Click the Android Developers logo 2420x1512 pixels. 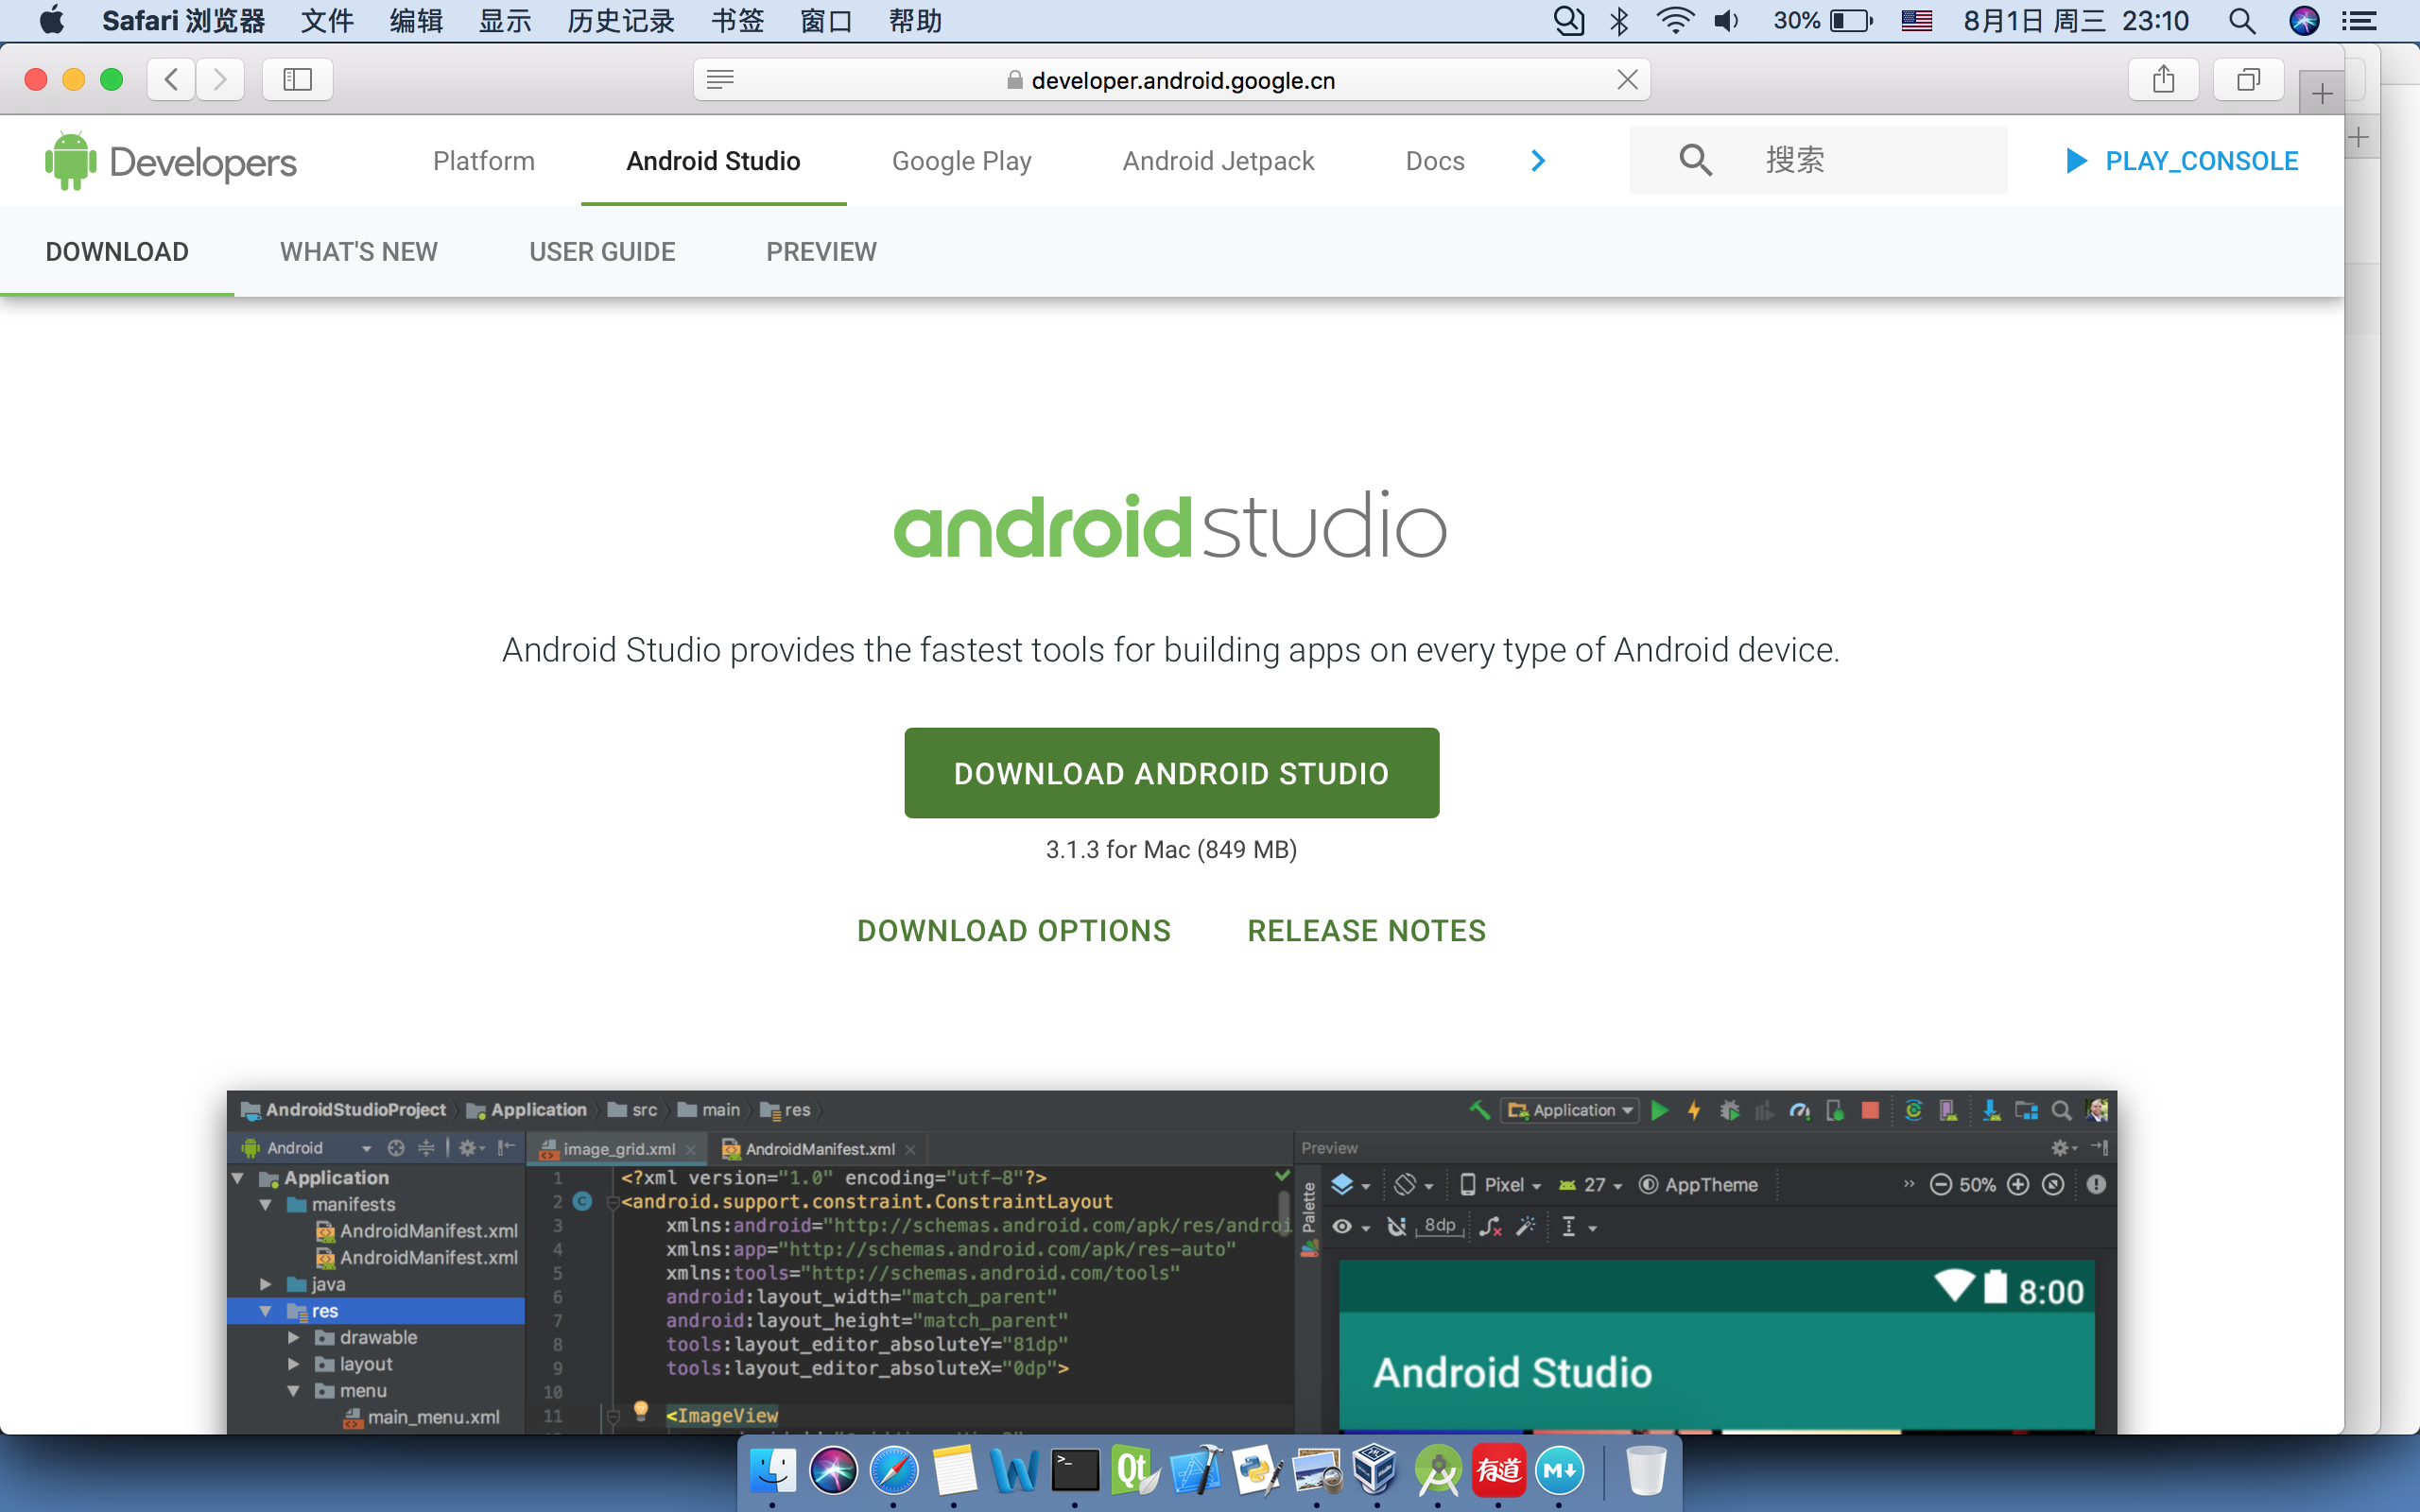[x=171, y=161]
